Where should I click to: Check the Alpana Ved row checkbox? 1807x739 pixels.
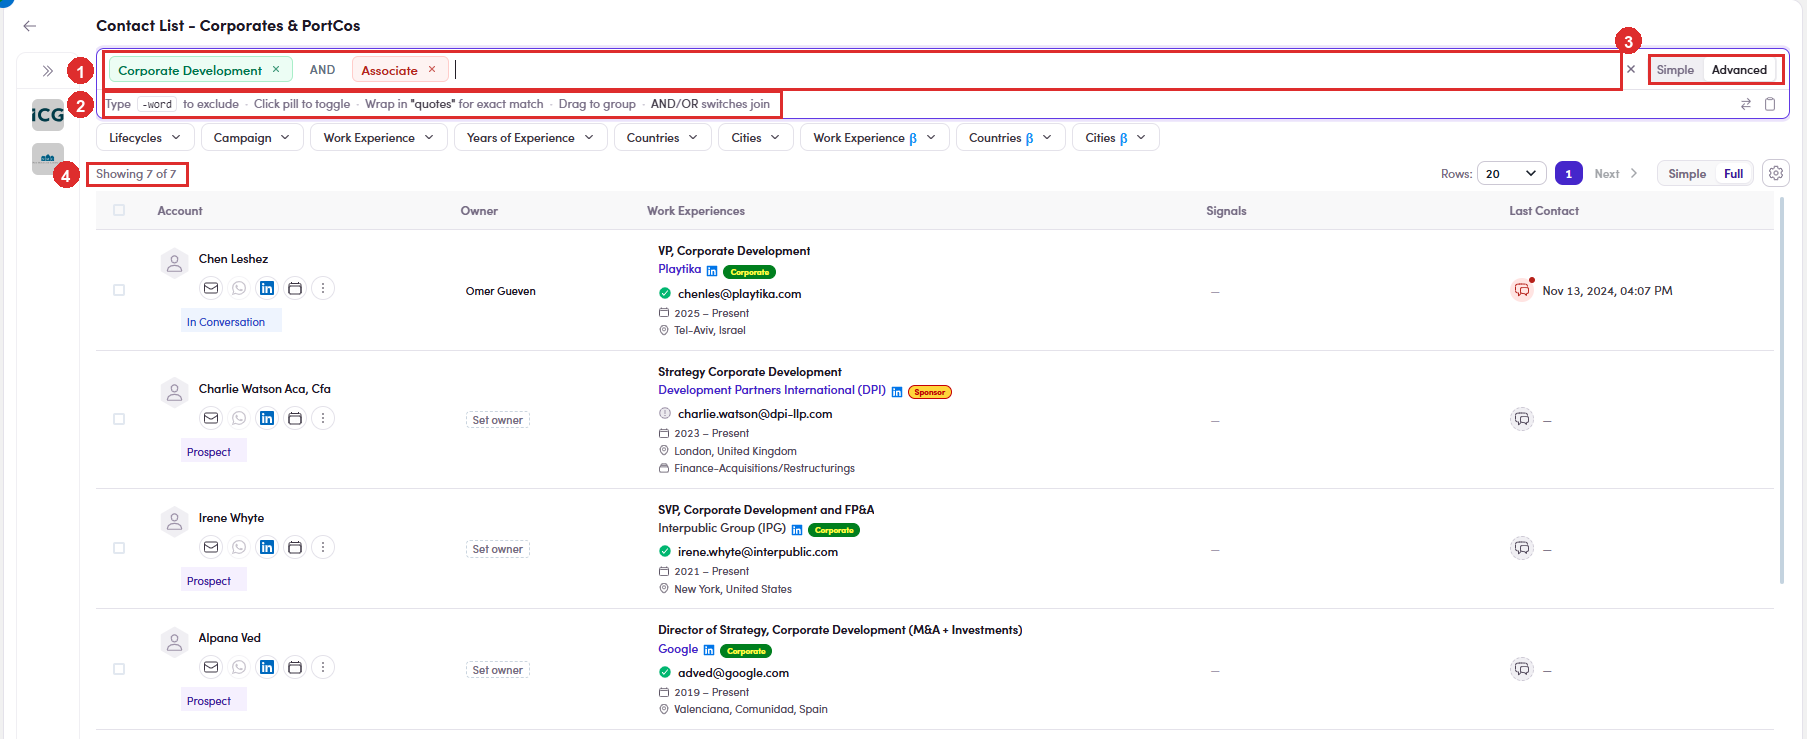coord(119,669)
